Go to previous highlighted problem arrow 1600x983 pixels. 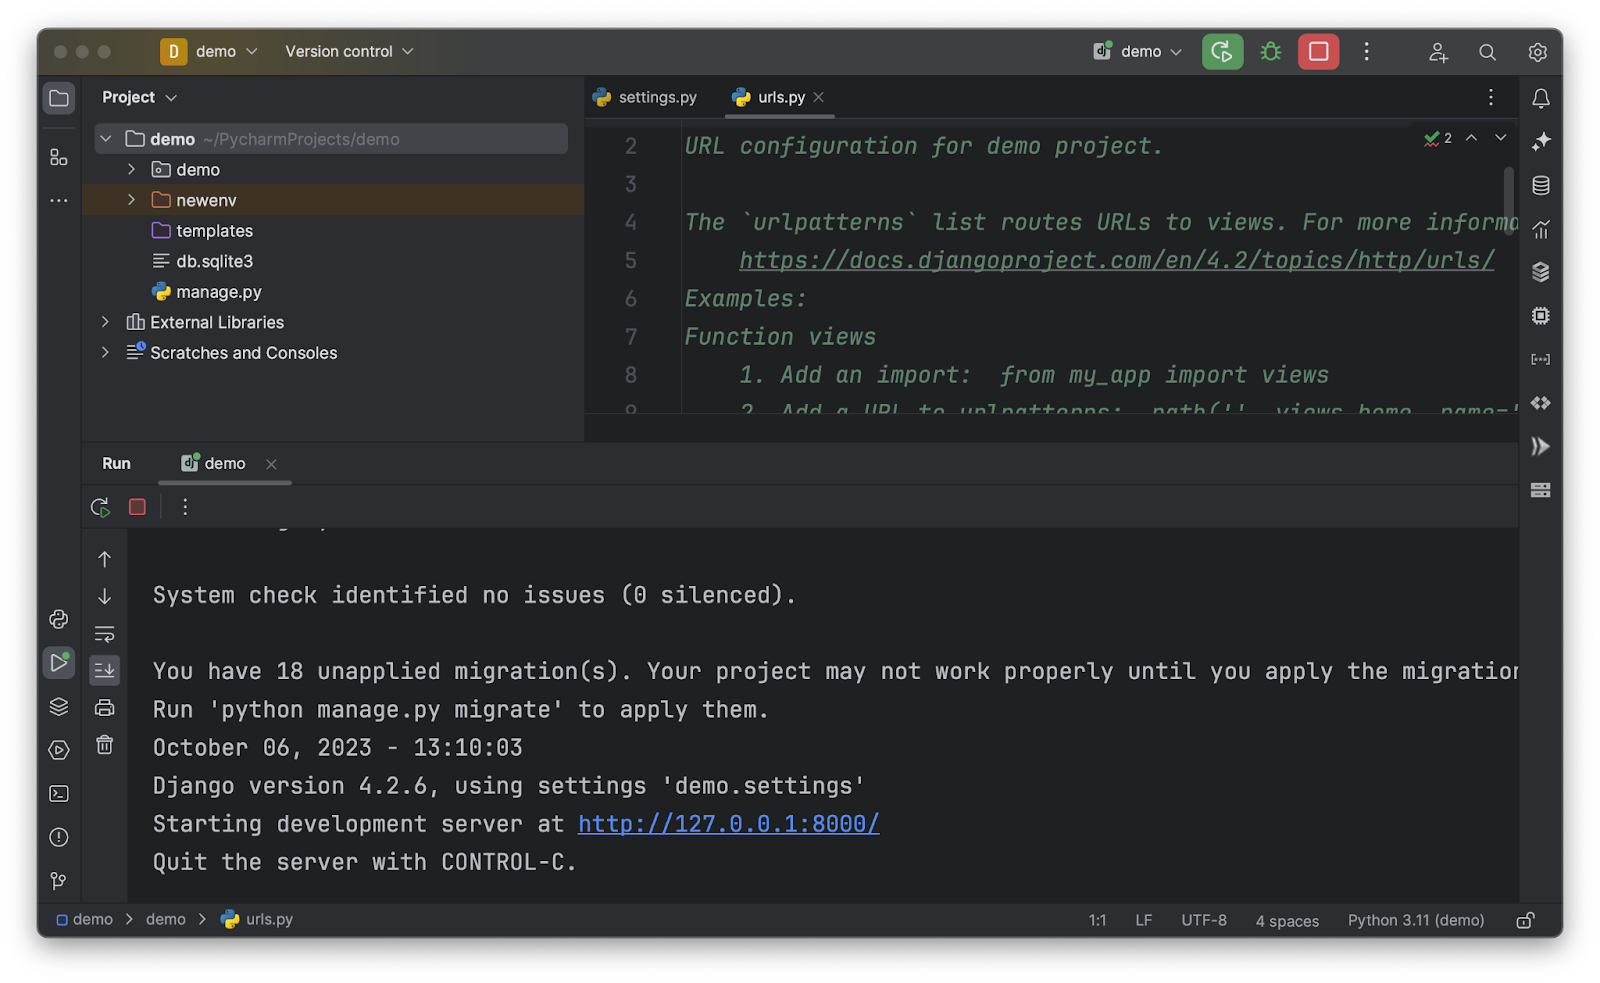click(x=1471, y=138)
